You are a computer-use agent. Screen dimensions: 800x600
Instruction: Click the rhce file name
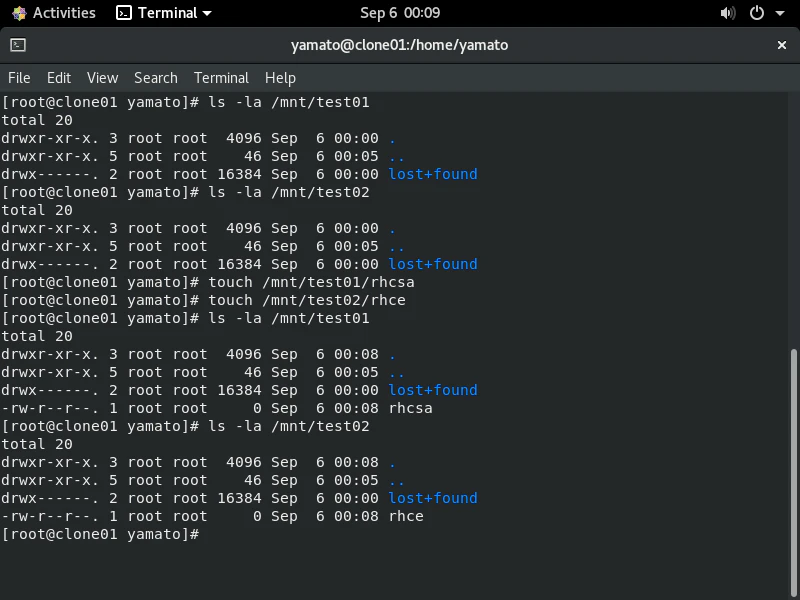pos(406,516)
